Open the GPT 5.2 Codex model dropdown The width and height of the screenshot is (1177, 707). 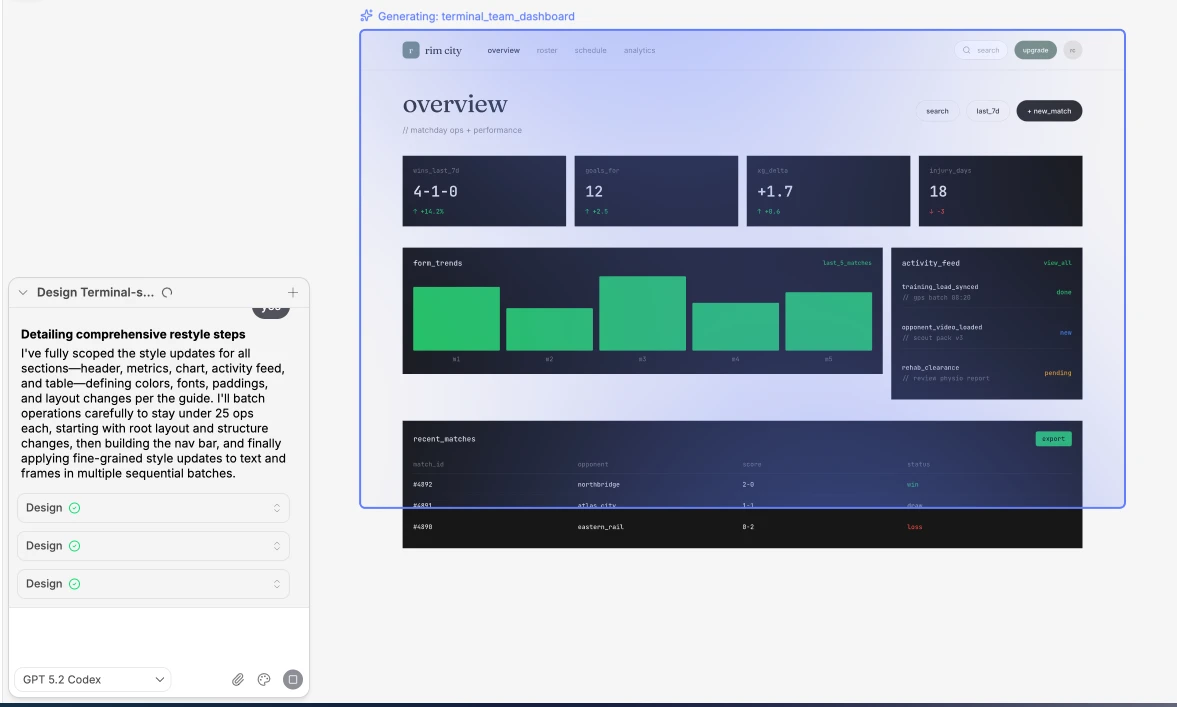92,679
